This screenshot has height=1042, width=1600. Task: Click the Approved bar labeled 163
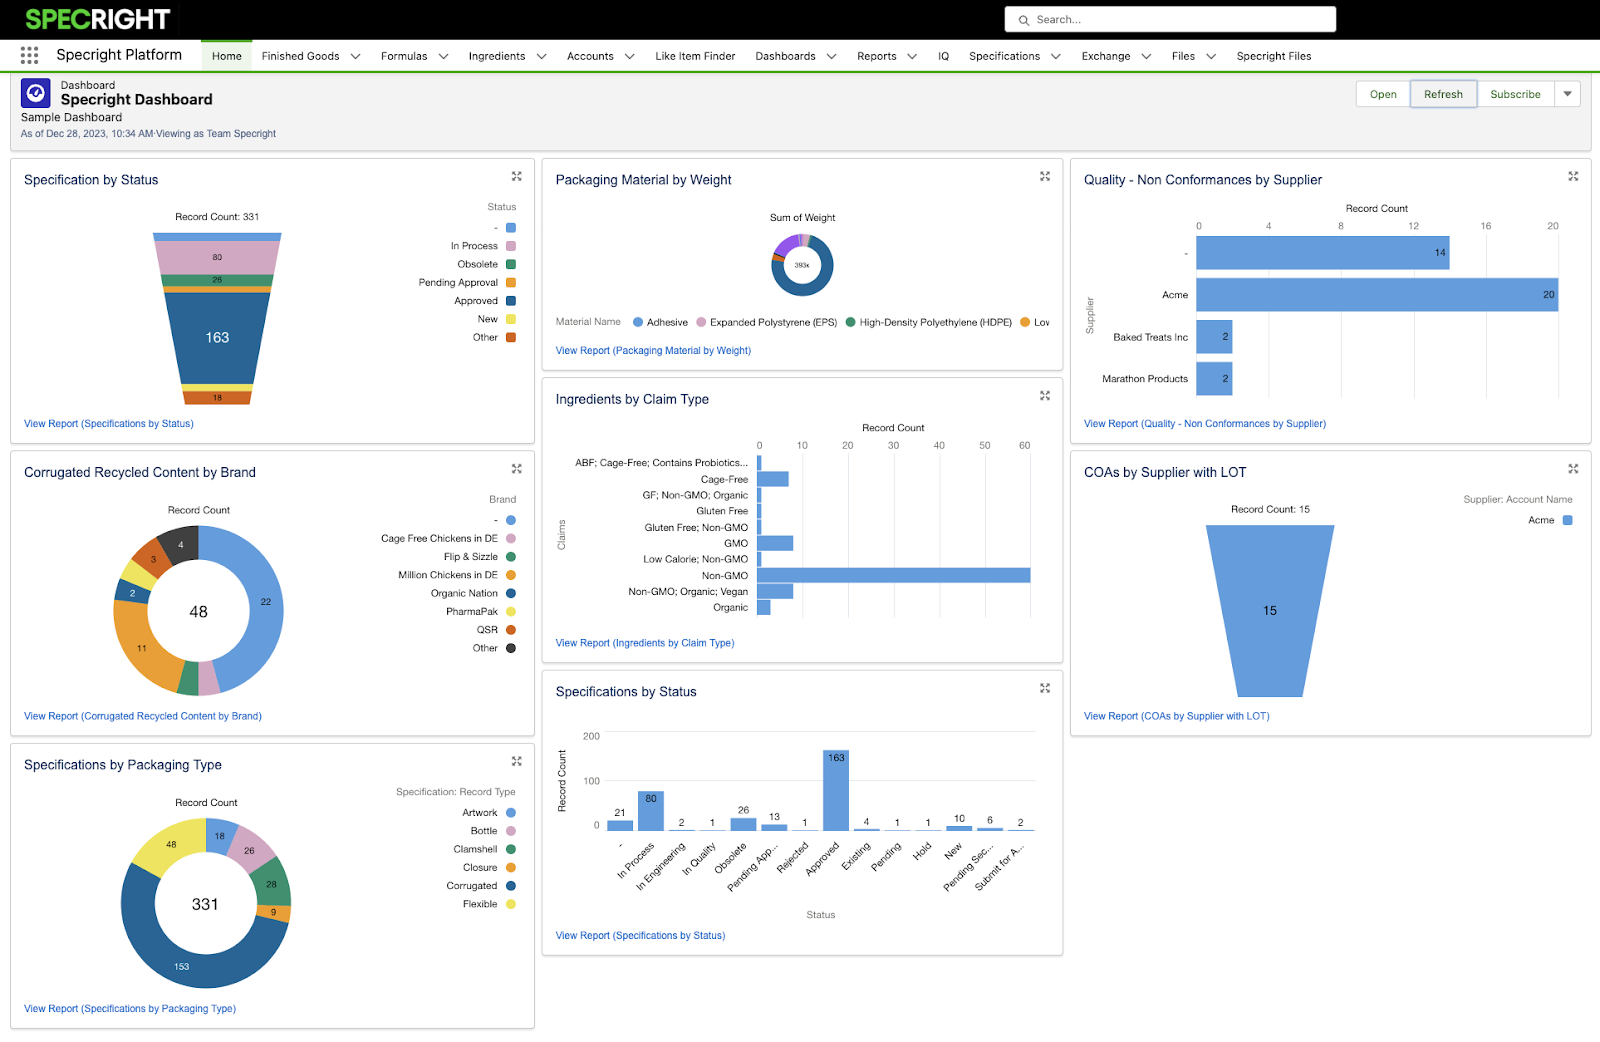836,790
